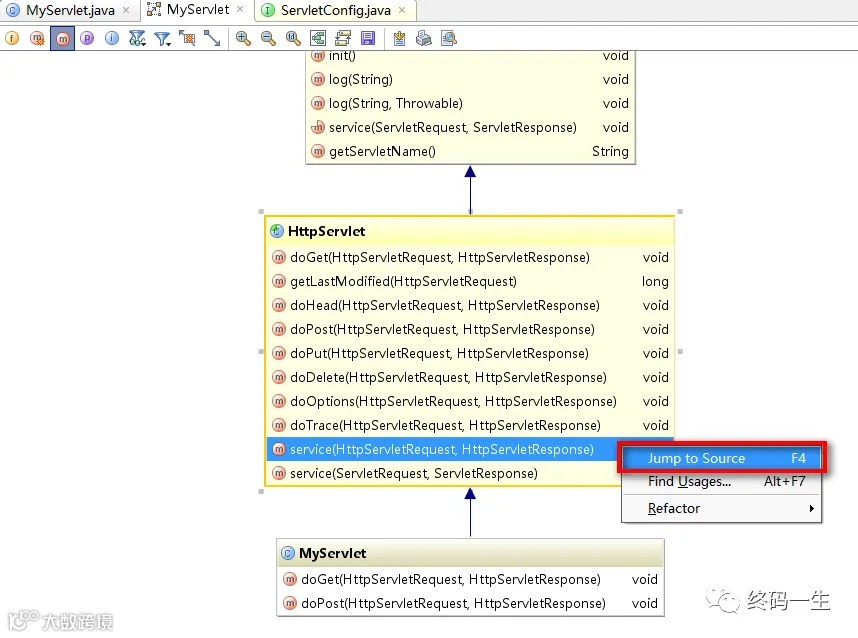Click inheritance arrow from HttpServlet upward
Viewport: 858px width, 638px height.
(470, 189)
